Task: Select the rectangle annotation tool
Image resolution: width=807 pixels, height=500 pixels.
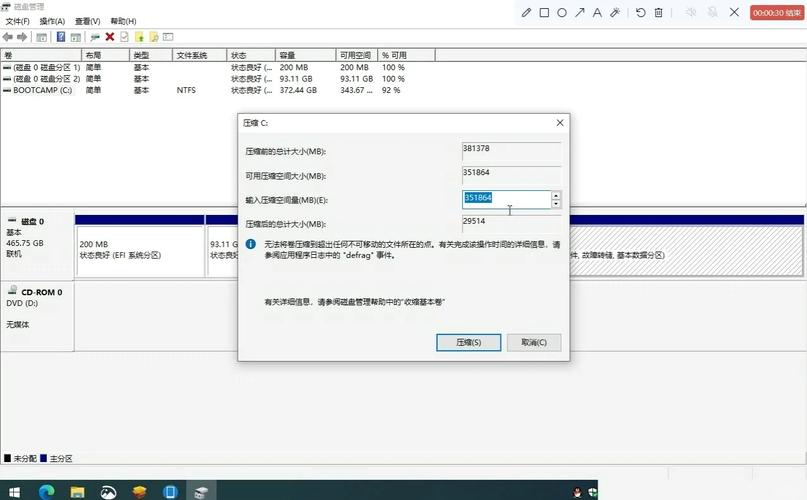Action: (544, 12)
